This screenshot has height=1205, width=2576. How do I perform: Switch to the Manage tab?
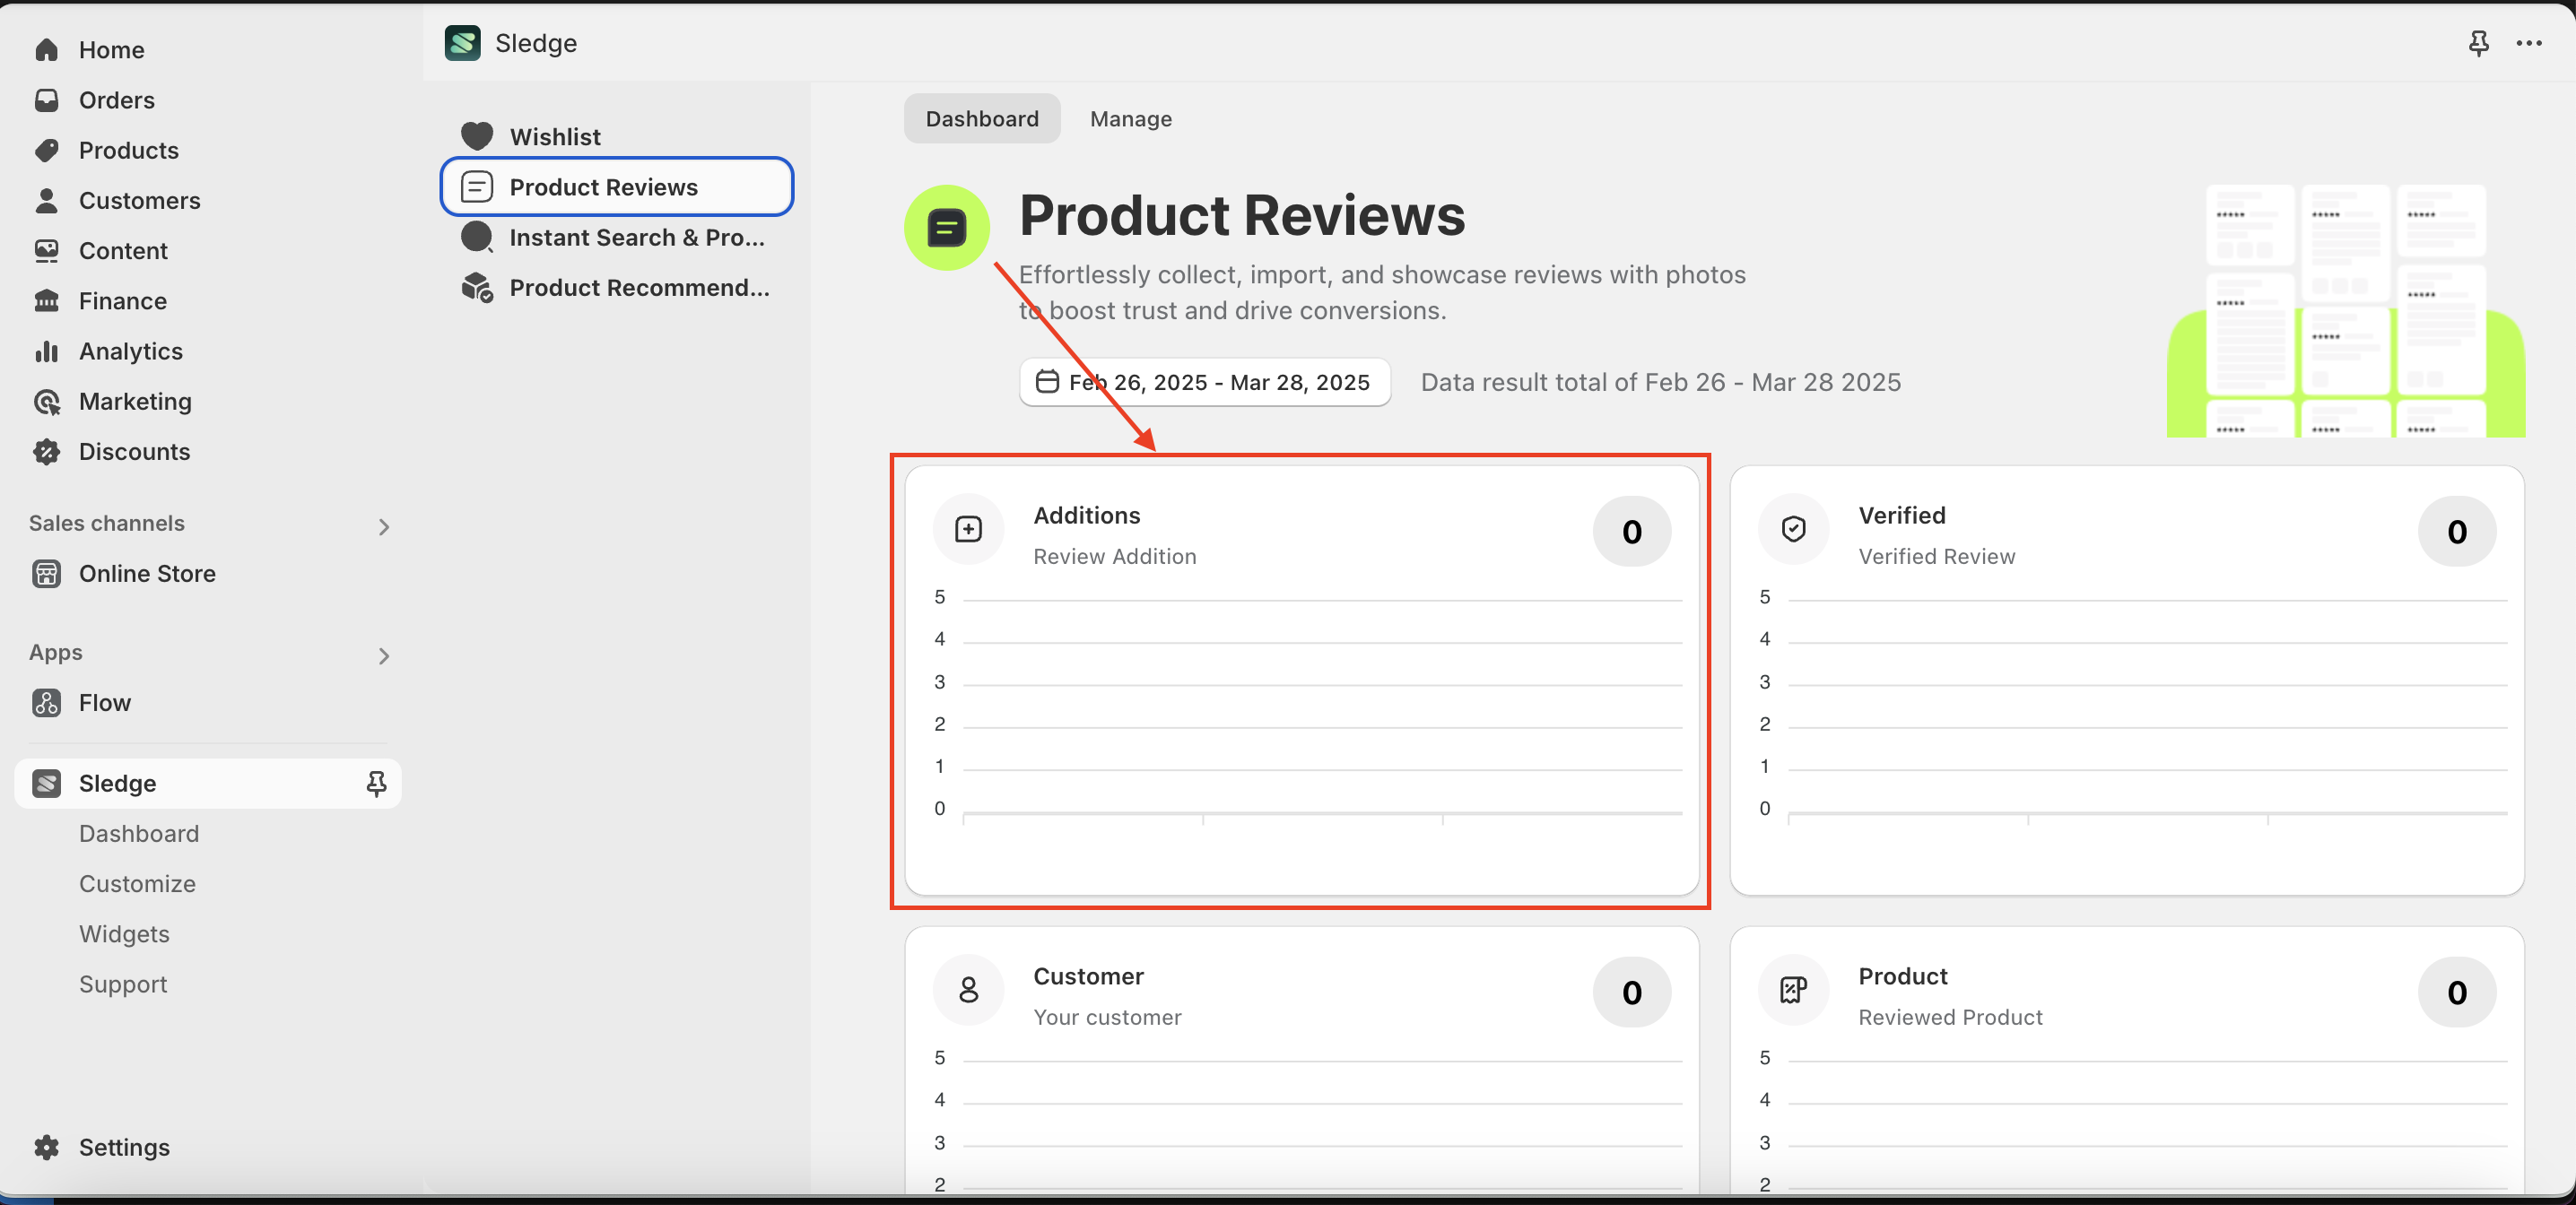(x=1130, y=119)
